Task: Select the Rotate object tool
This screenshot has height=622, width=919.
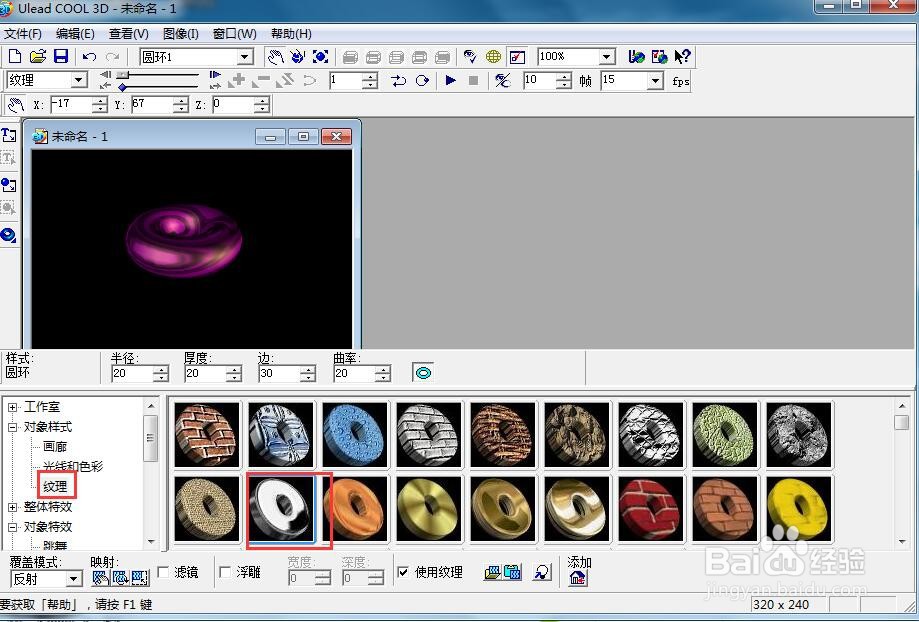Action: 298,57
